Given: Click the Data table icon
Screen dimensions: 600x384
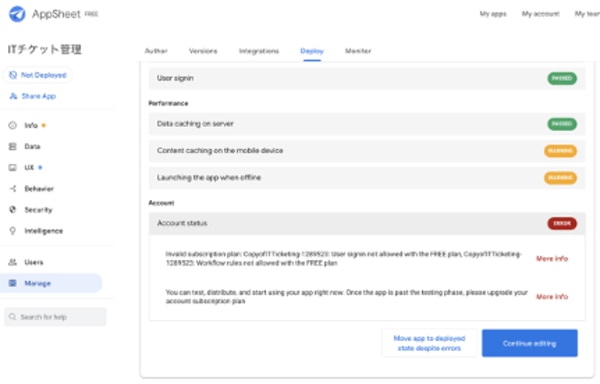Looking at the screenshot, I should click(x=13, y=146).
